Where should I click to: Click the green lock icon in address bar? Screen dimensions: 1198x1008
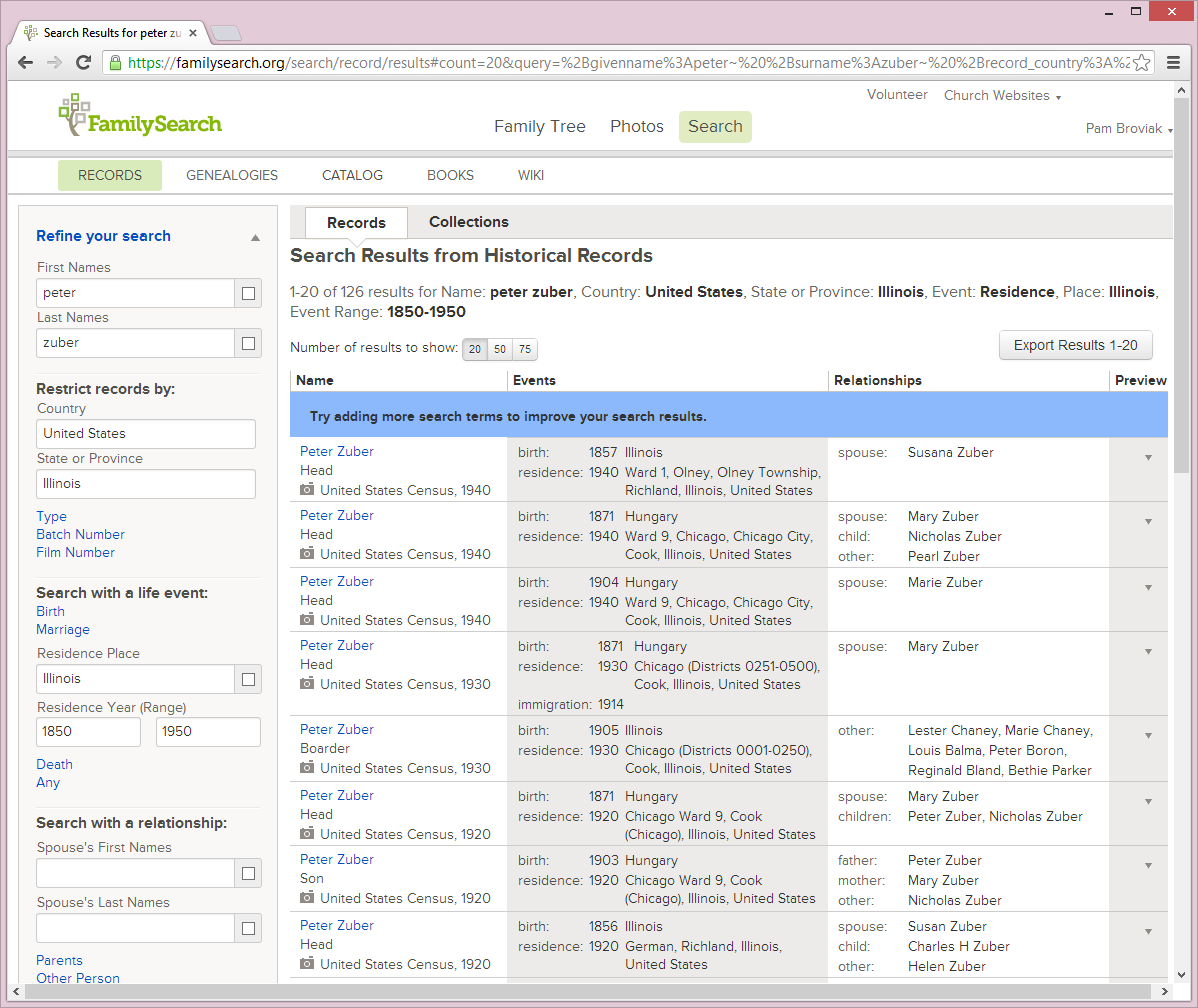point(115,63)
